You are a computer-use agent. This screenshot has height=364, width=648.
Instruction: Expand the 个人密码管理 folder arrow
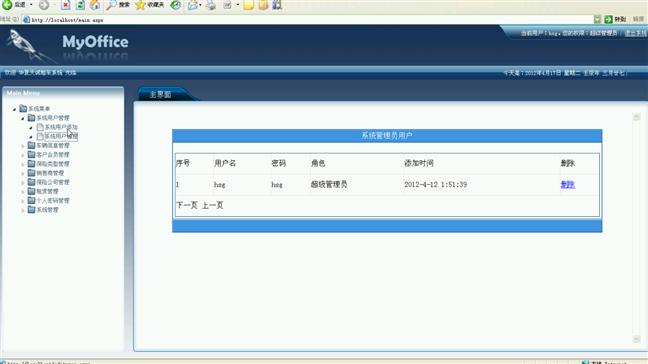(23, 201)
